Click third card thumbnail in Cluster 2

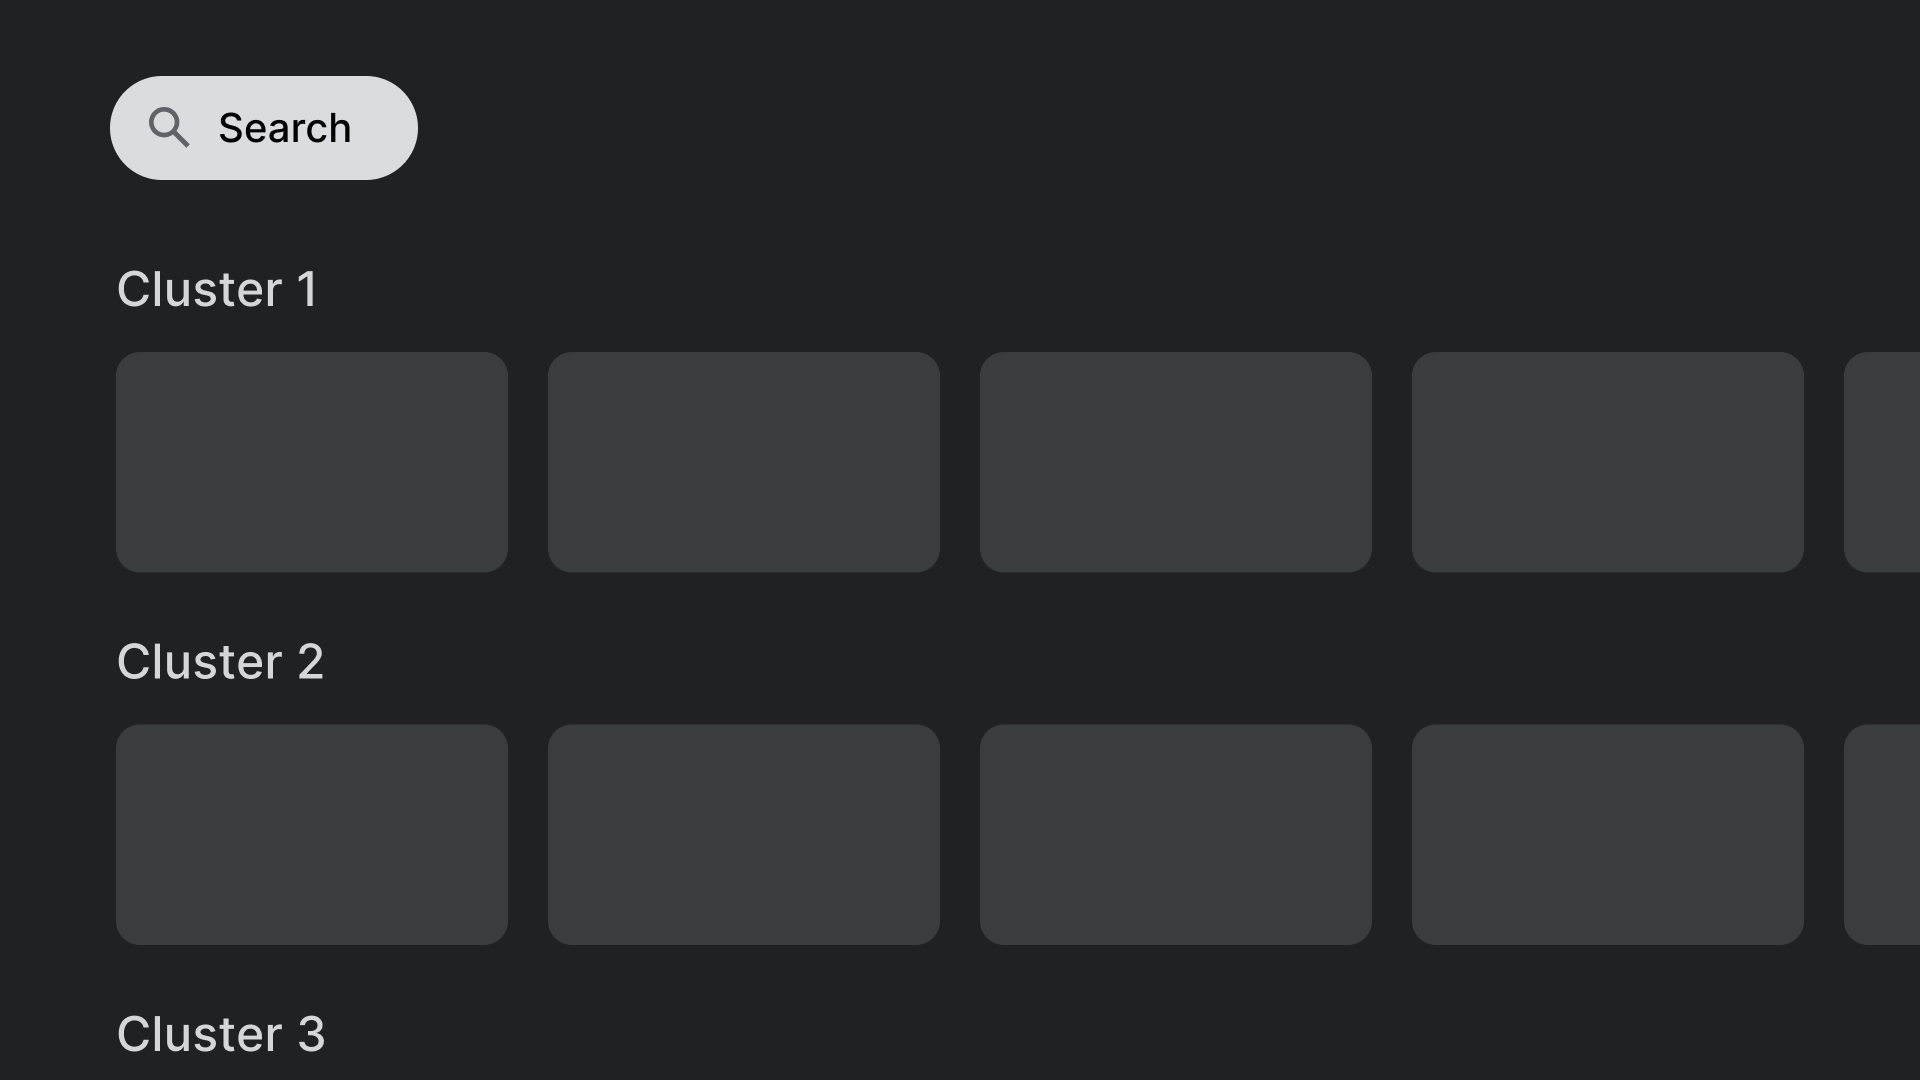pos(1175,833)
